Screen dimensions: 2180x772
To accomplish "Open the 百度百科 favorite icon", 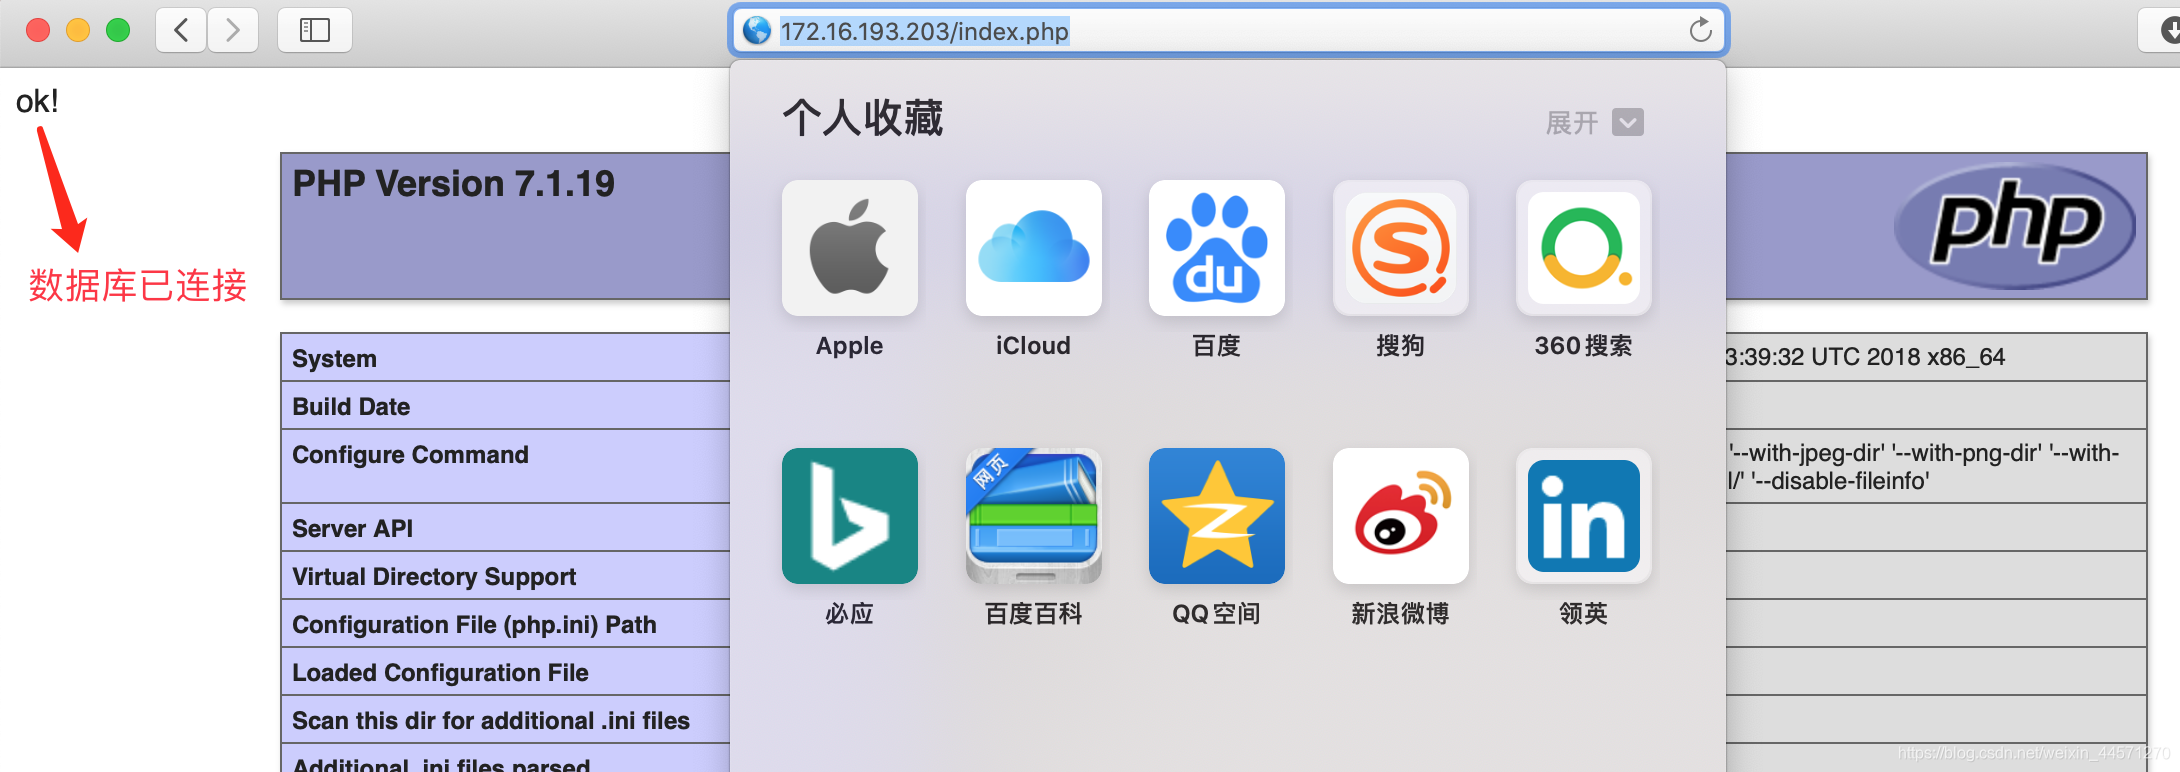I will [1033, 516].
